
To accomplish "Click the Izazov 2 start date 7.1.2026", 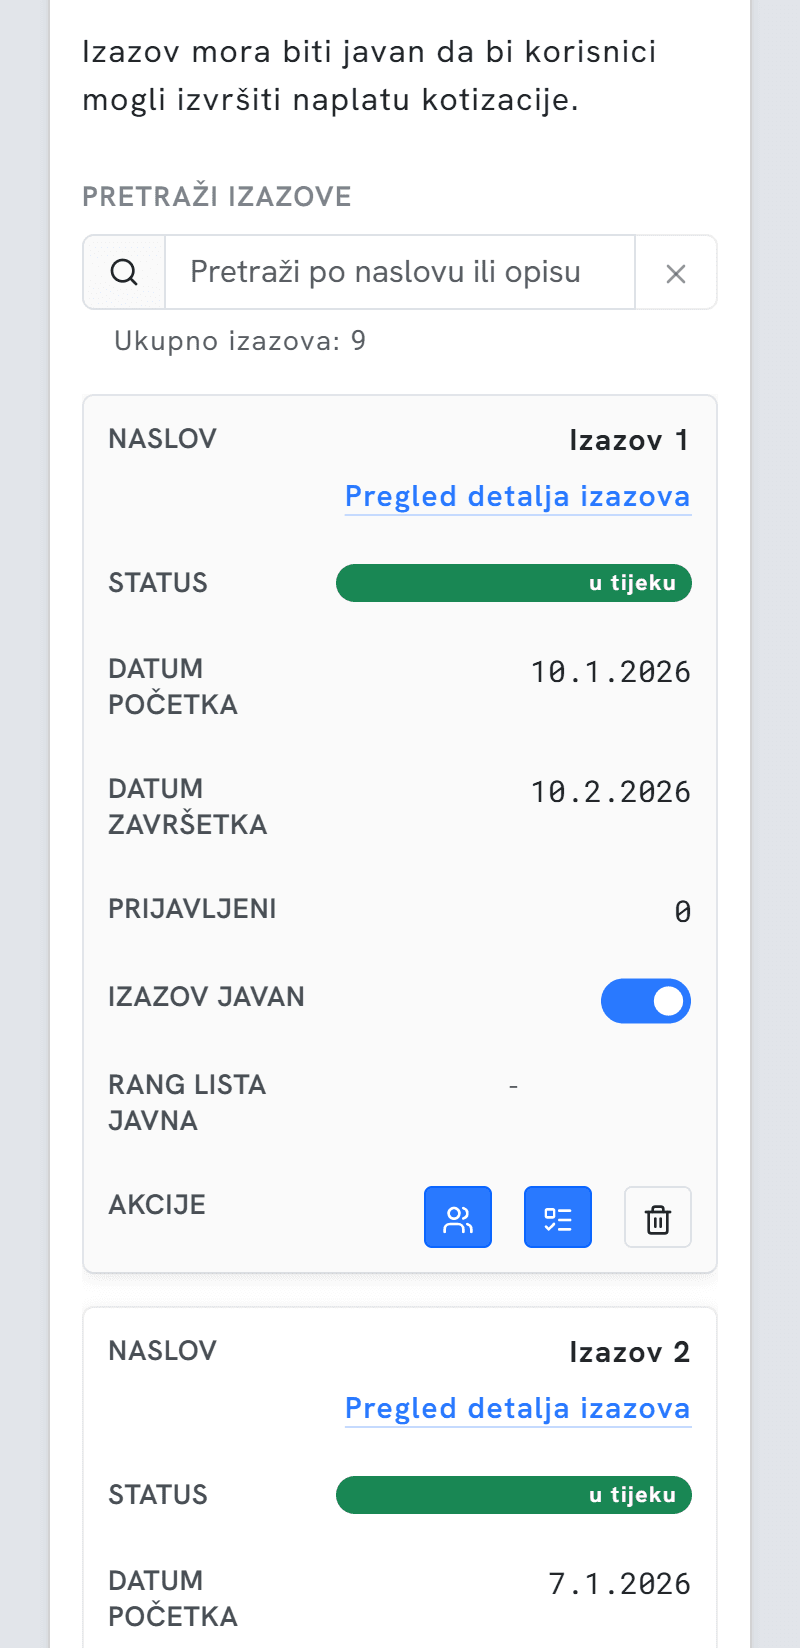I will [620, 1583].
